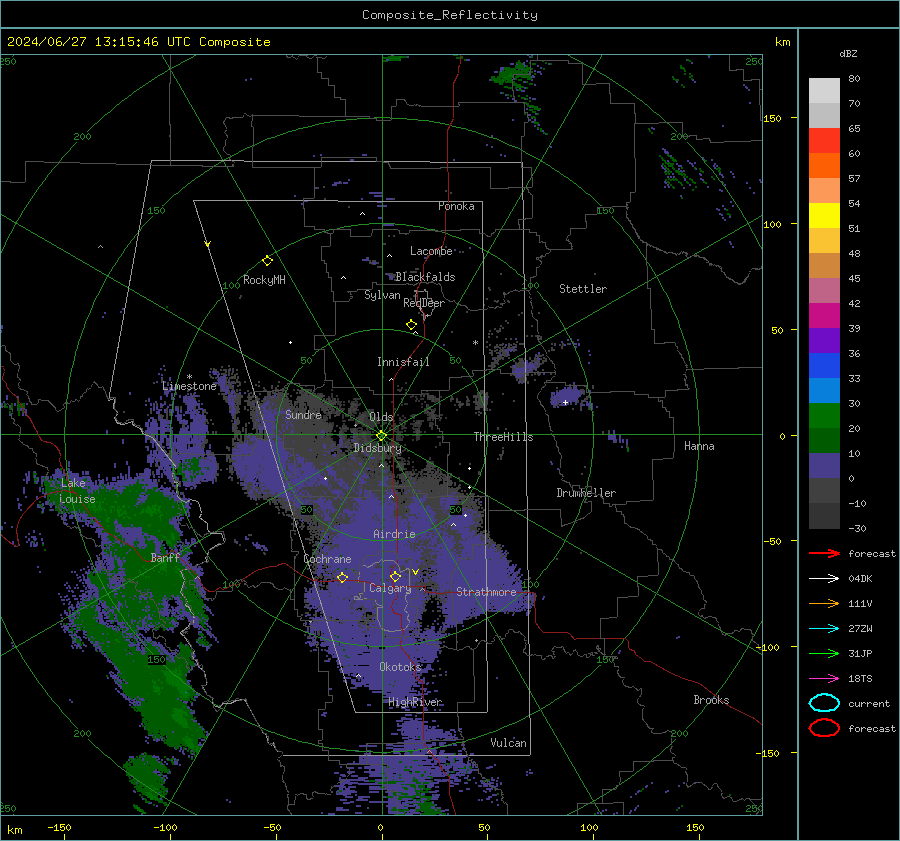
Task: Click the ThreeHills label
Action: click(x=503, y=437)
